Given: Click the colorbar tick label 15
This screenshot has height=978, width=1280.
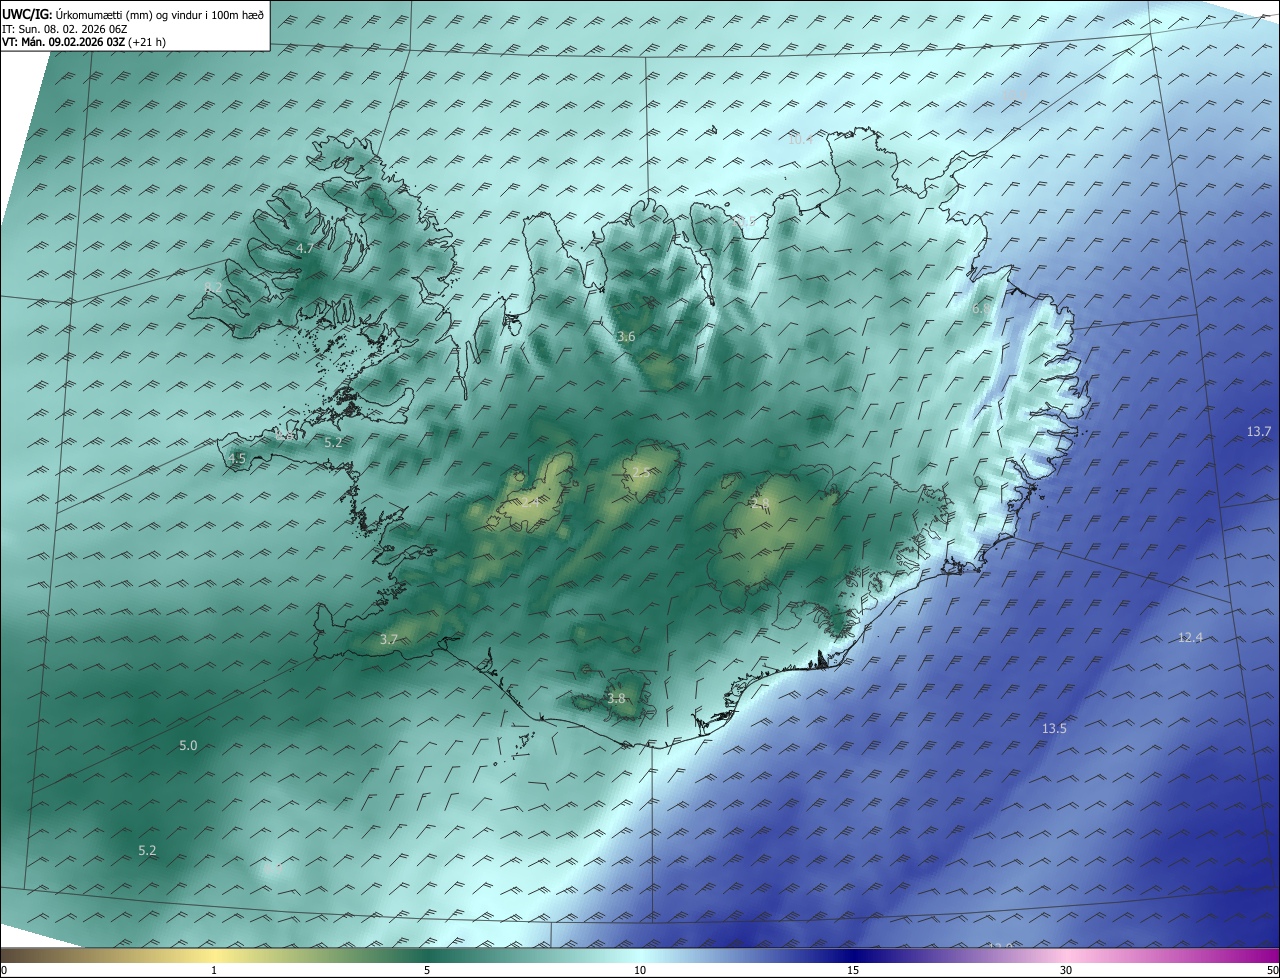Looking at the screenshot, I should 853,970.
